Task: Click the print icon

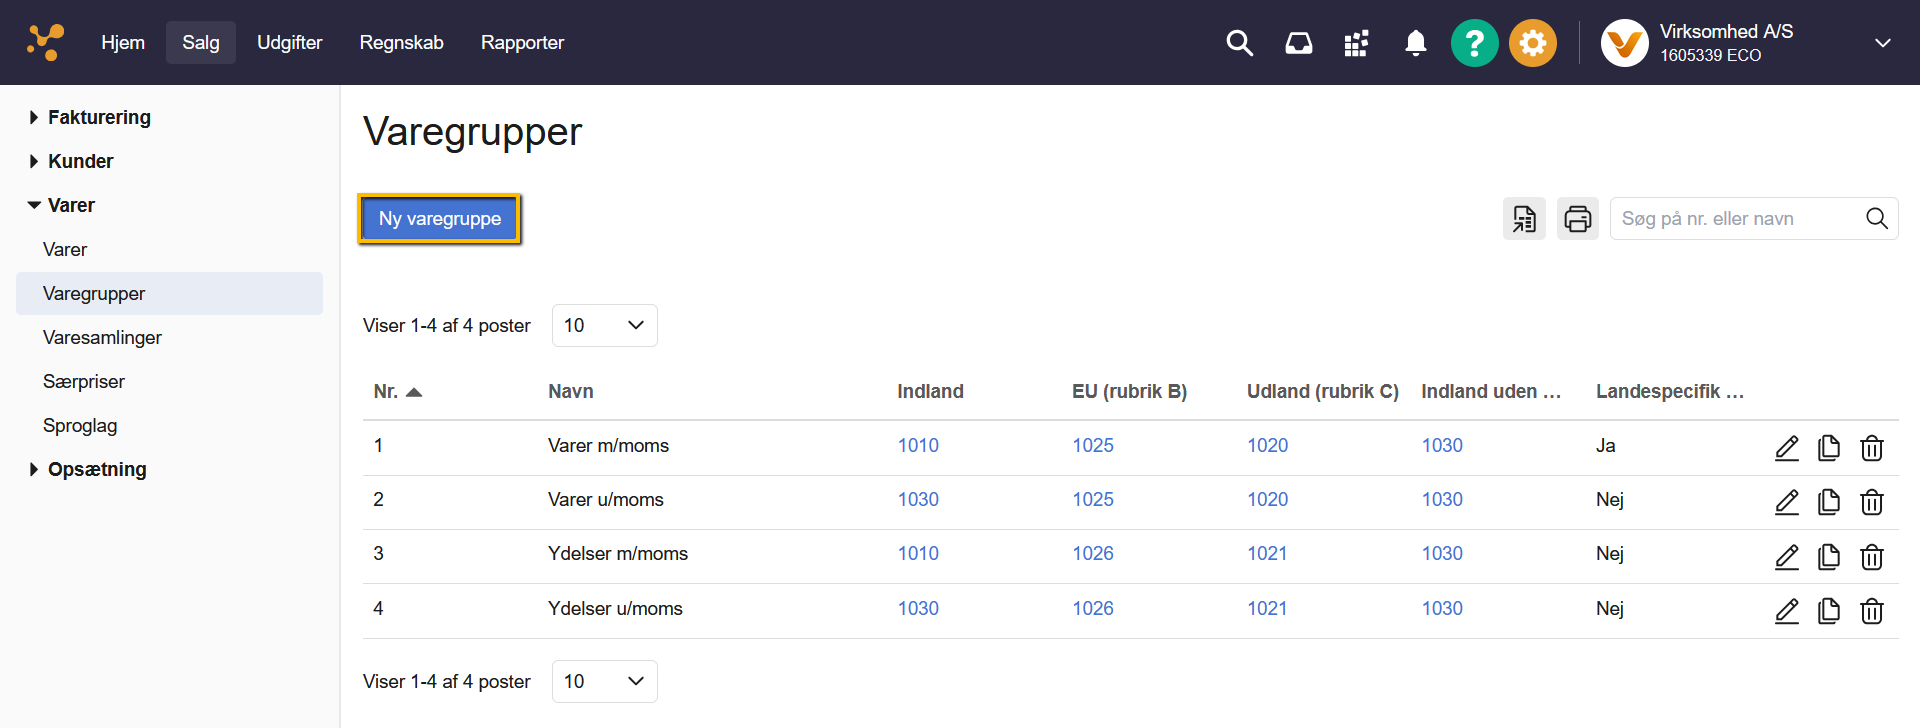Action: pos(1577,219)
